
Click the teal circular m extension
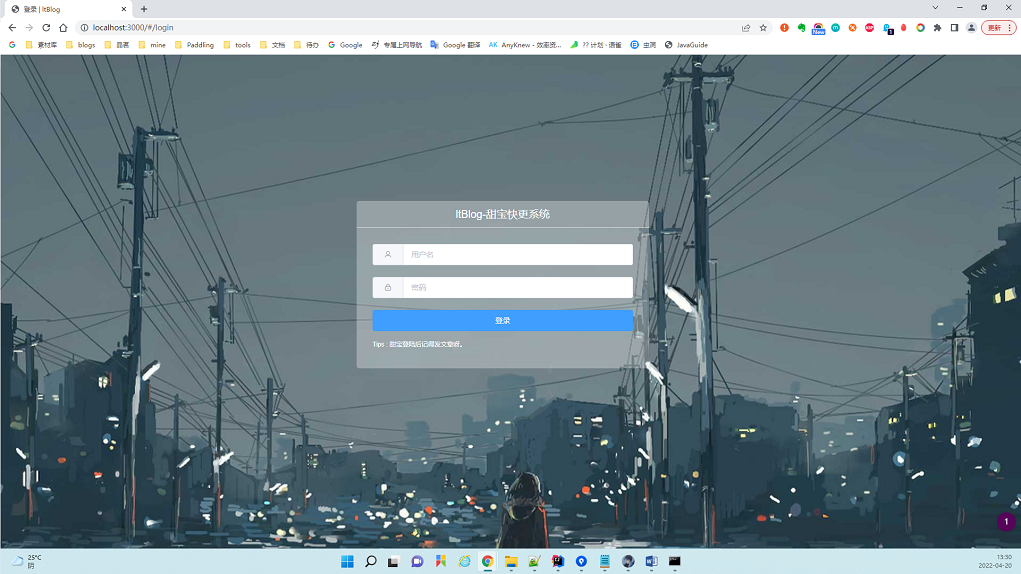pyautogui.click(x=835, y=27)
